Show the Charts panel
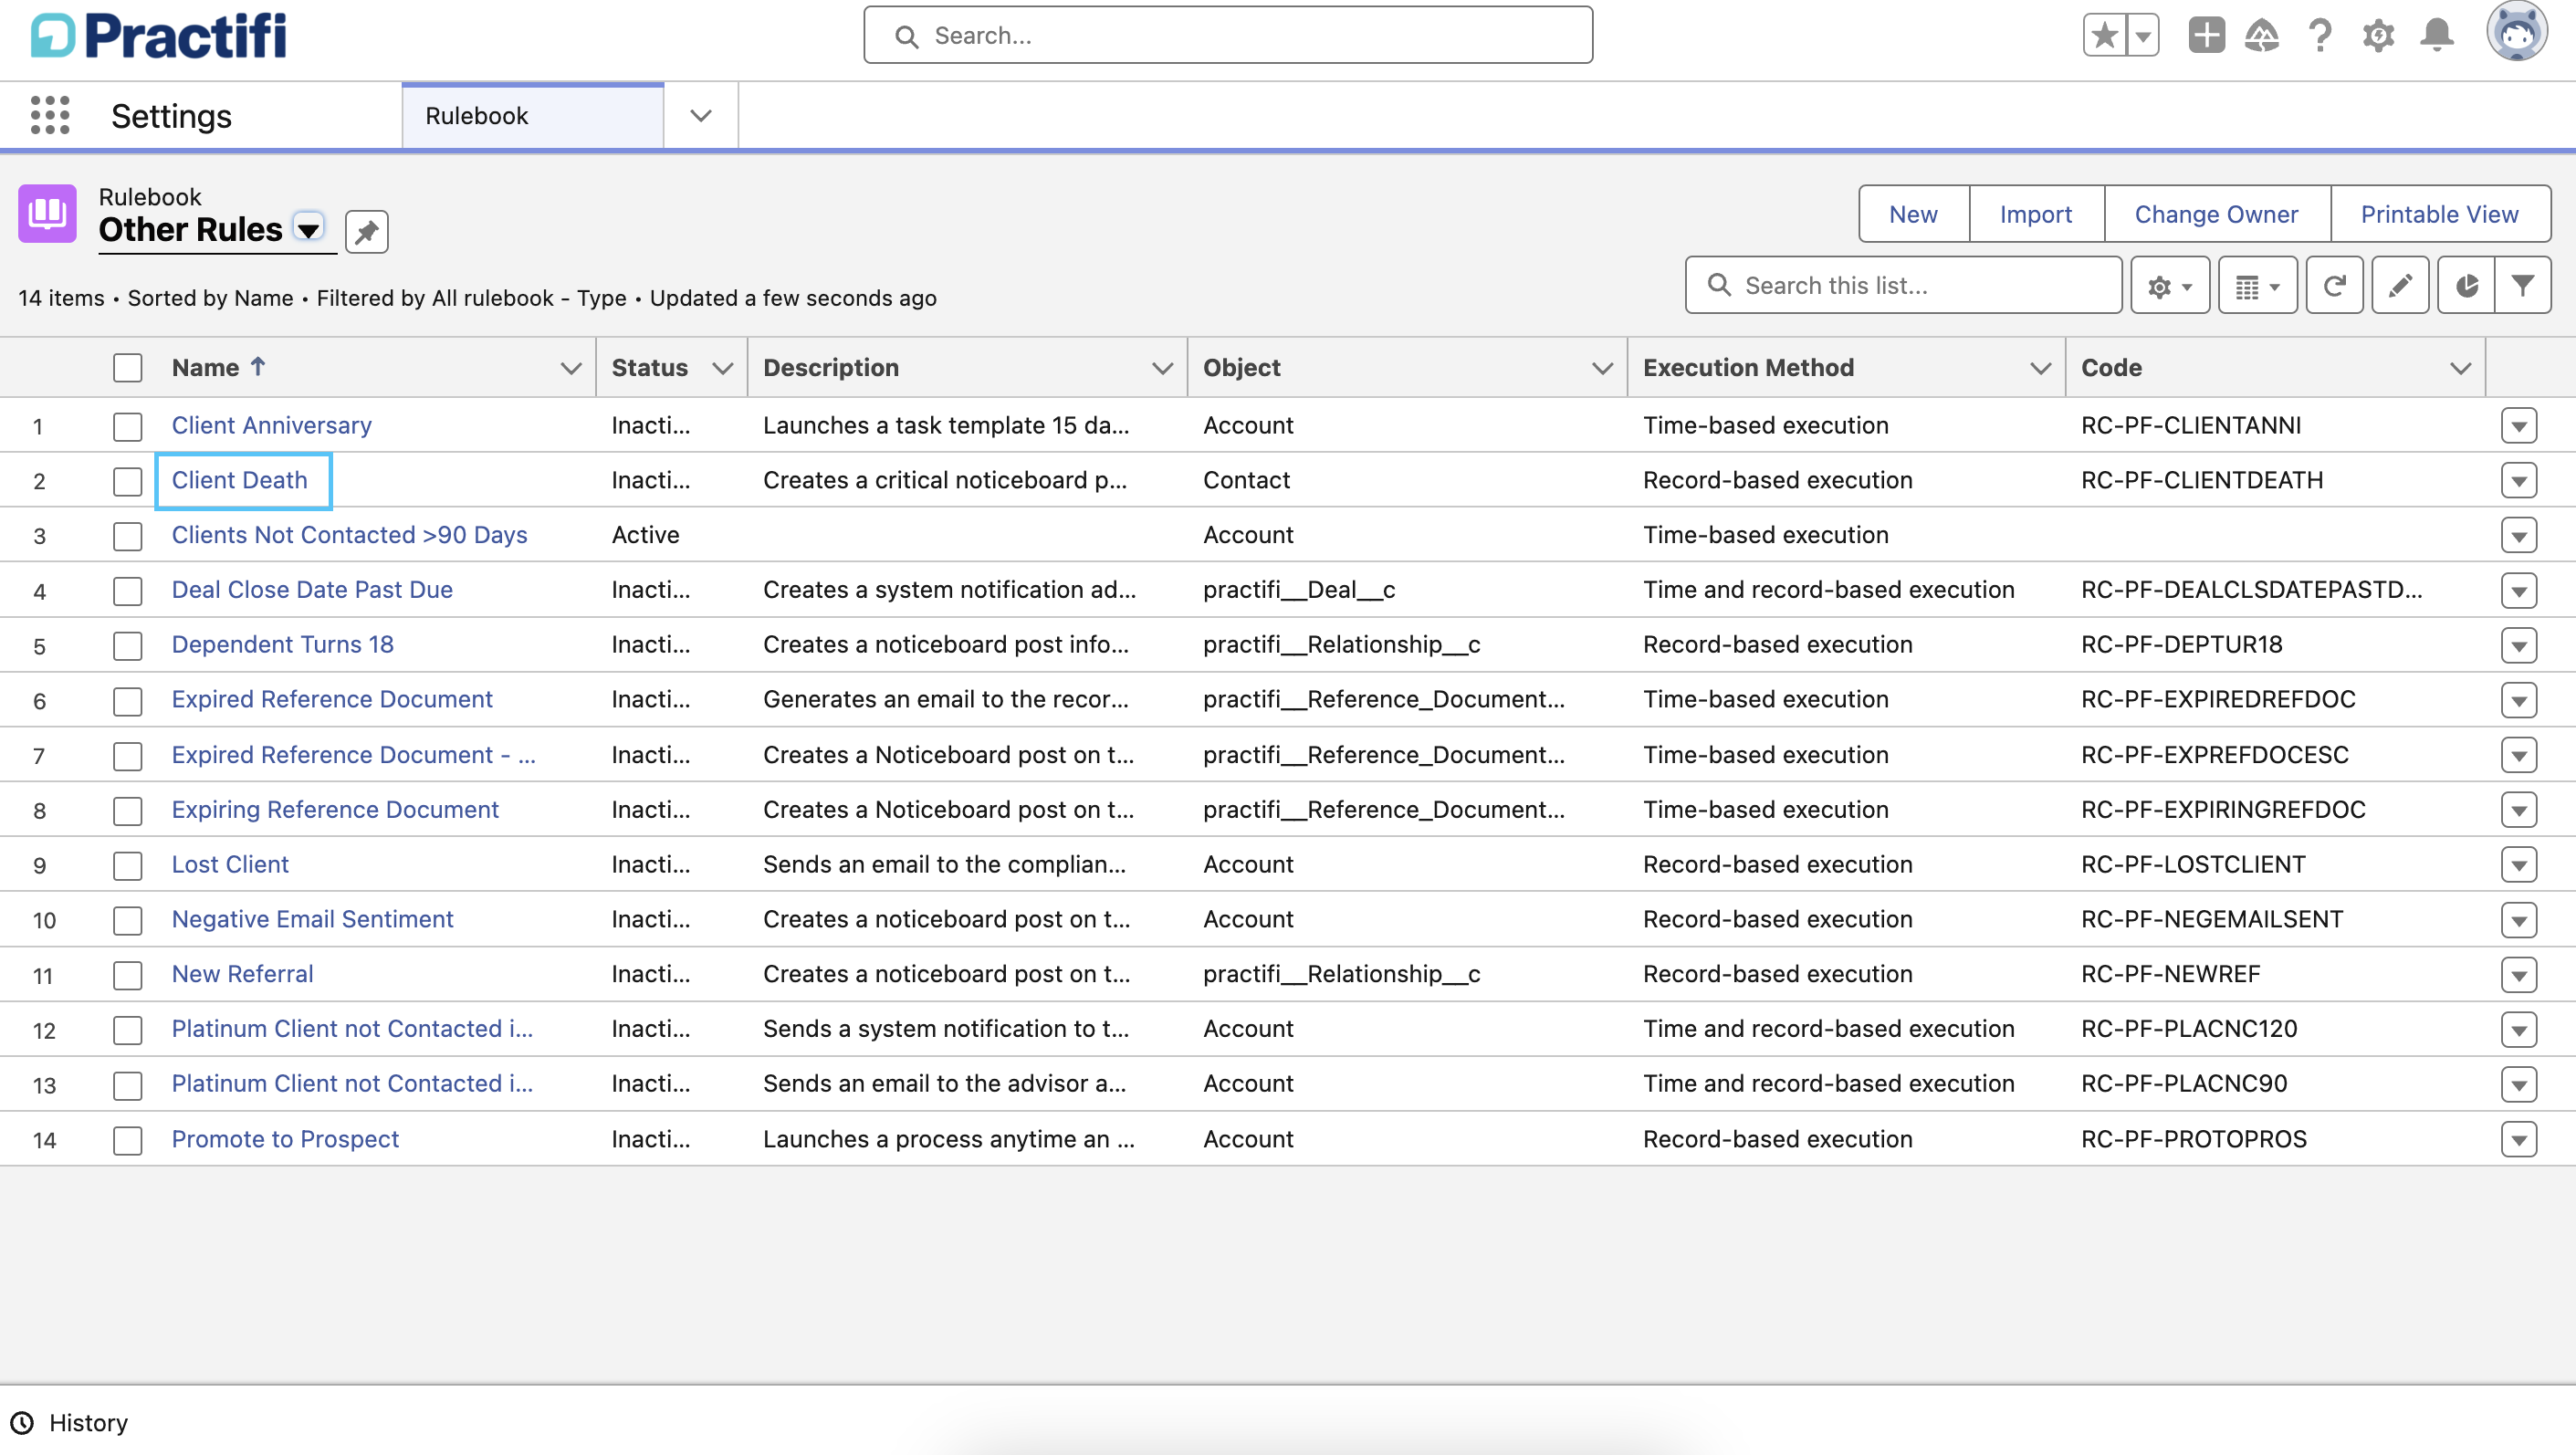 pyautogui.click(x=2466, y=286)
